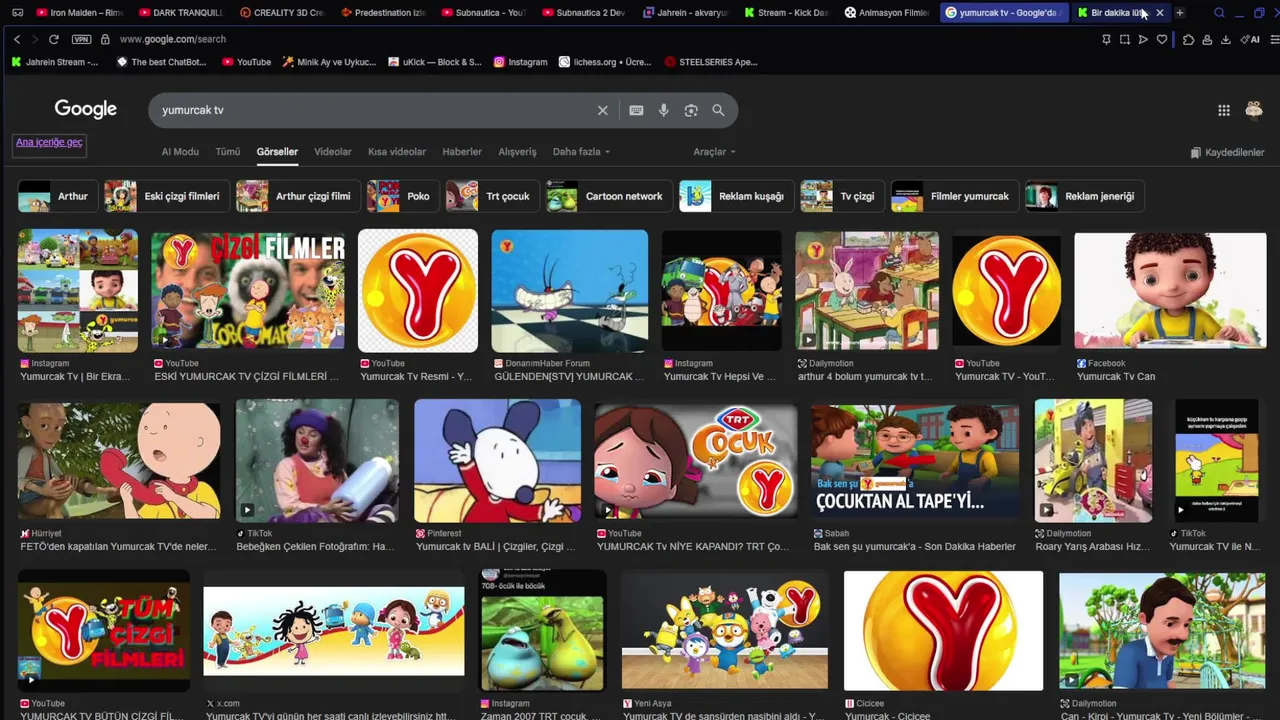
Task: Click the 'Ana içeriğe geç' link
Action: (x=49, y=142)
